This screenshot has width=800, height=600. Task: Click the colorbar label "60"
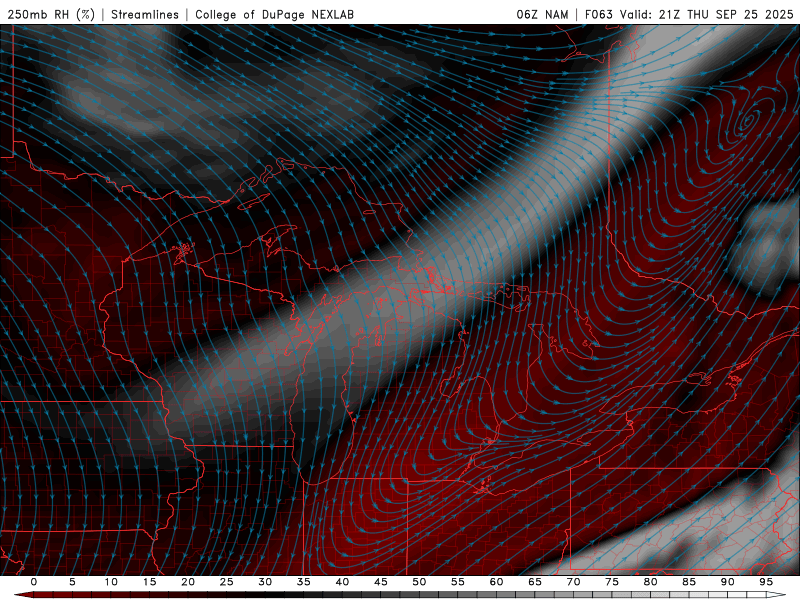click(496, 582)
